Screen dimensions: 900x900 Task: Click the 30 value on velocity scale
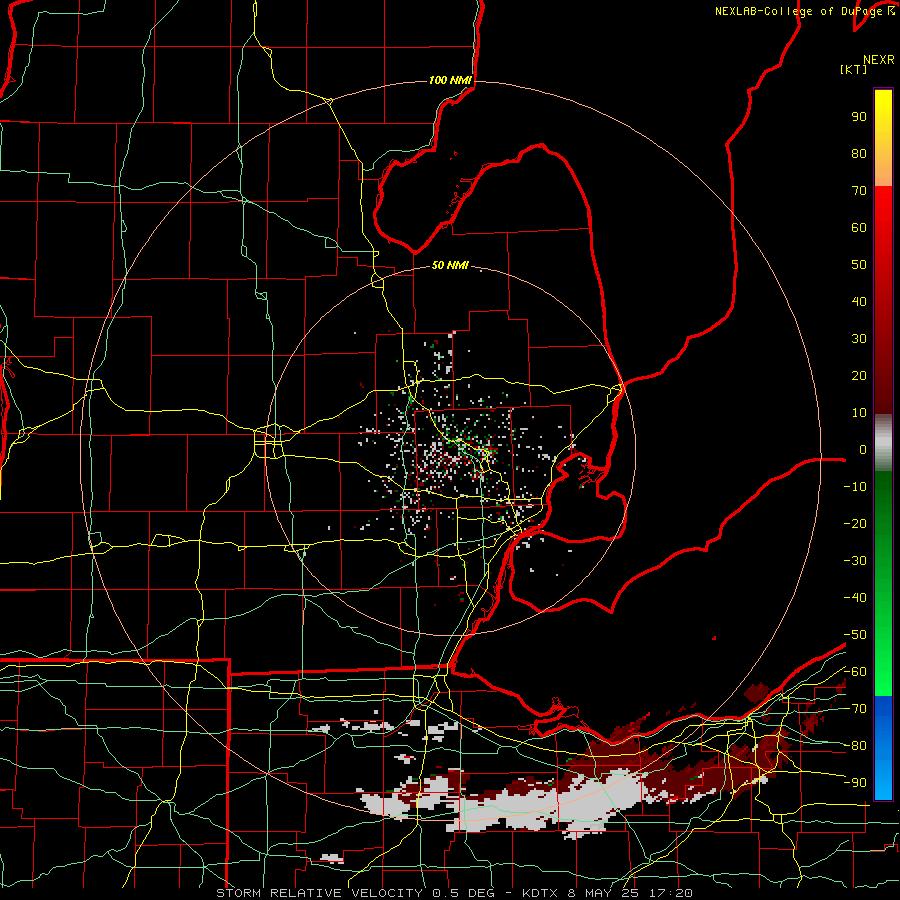coord(859,339)
